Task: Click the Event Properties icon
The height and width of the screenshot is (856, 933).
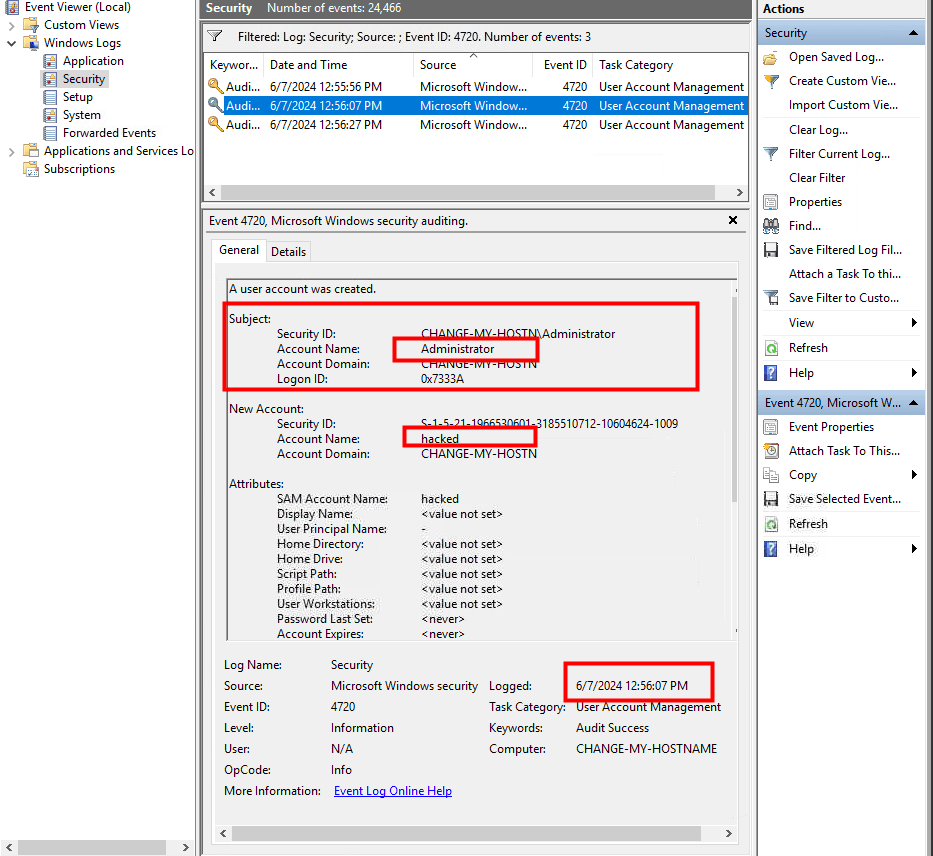Action: pos(770,427)
